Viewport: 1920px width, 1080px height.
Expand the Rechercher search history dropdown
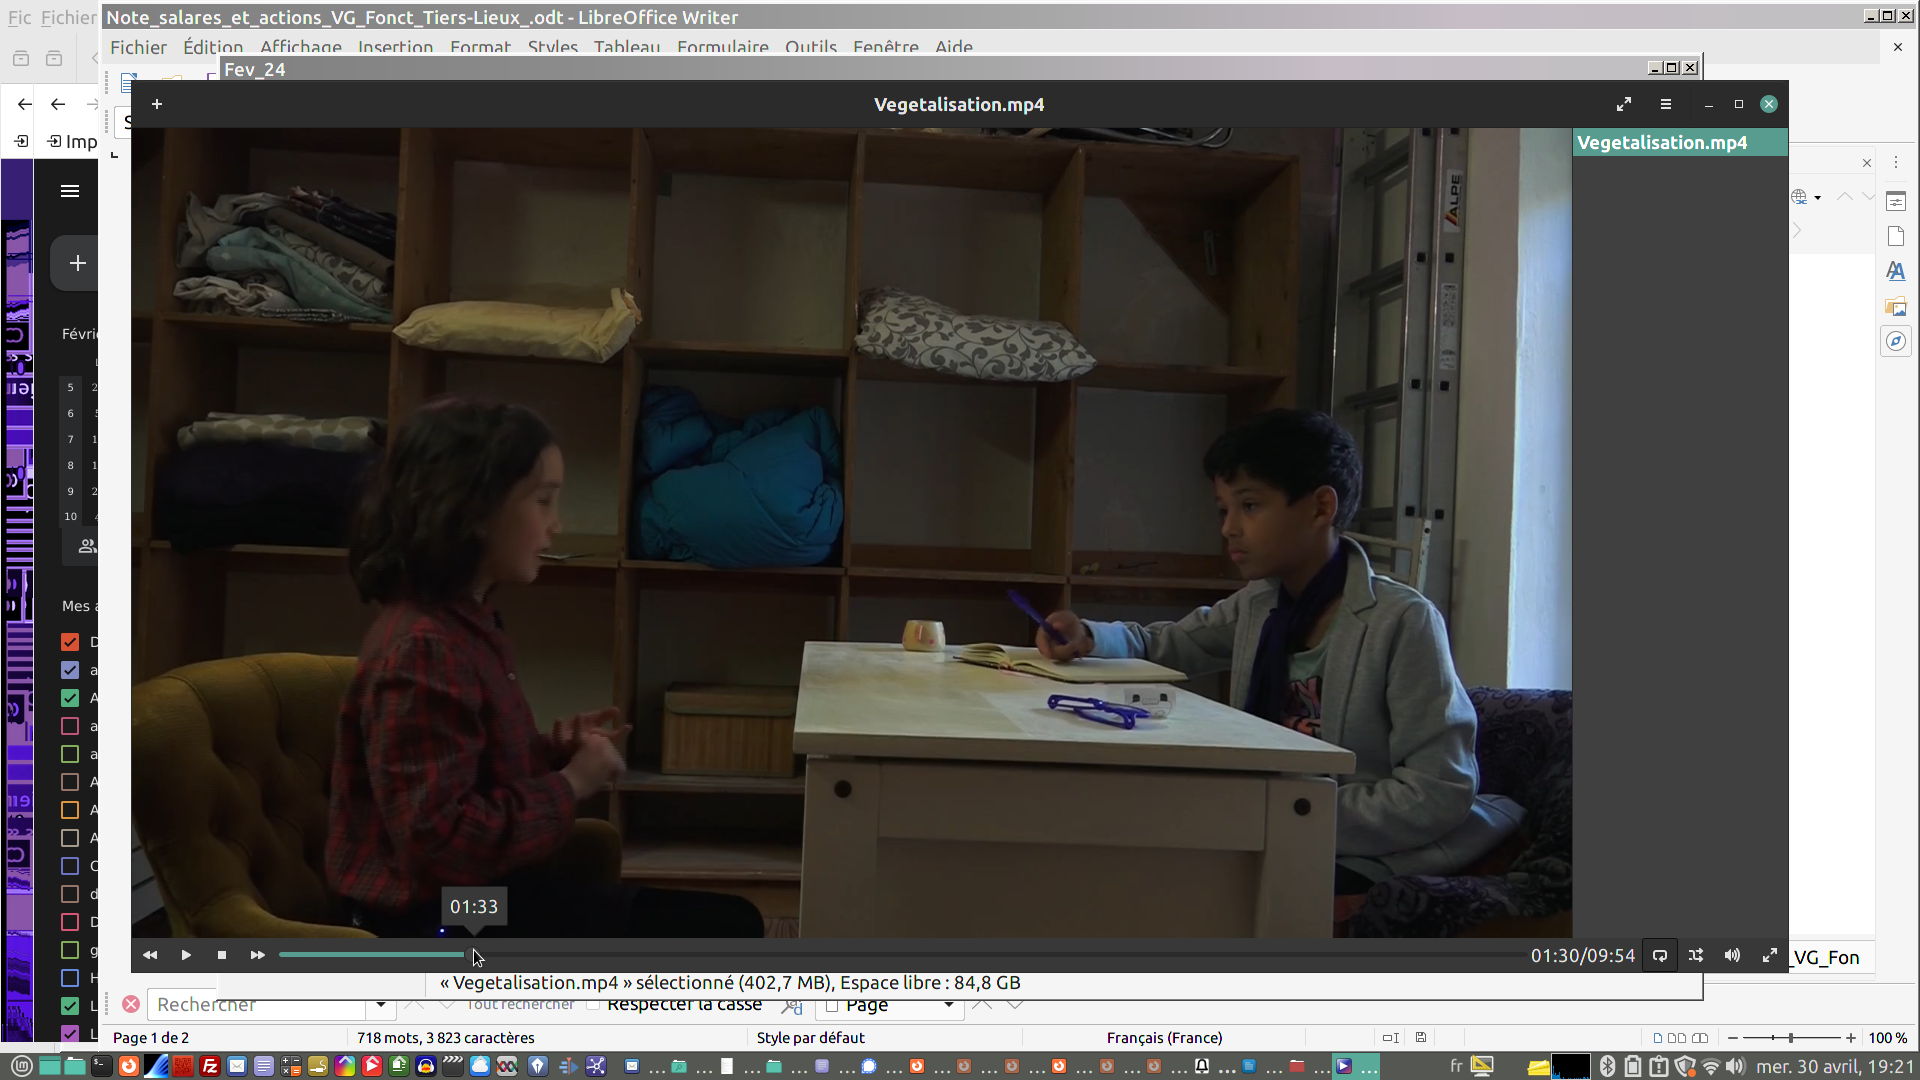pos(381,1004)
